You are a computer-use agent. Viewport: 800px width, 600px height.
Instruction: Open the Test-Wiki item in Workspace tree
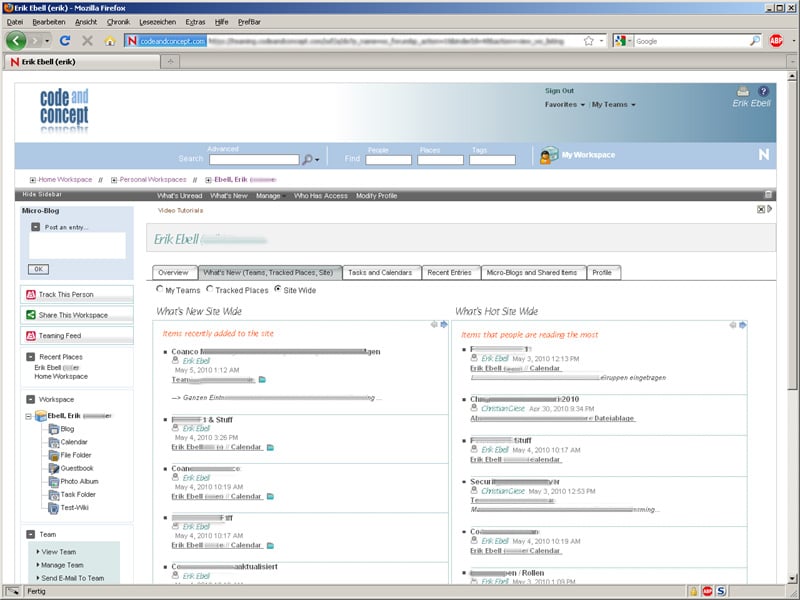[x=74, y=508]
